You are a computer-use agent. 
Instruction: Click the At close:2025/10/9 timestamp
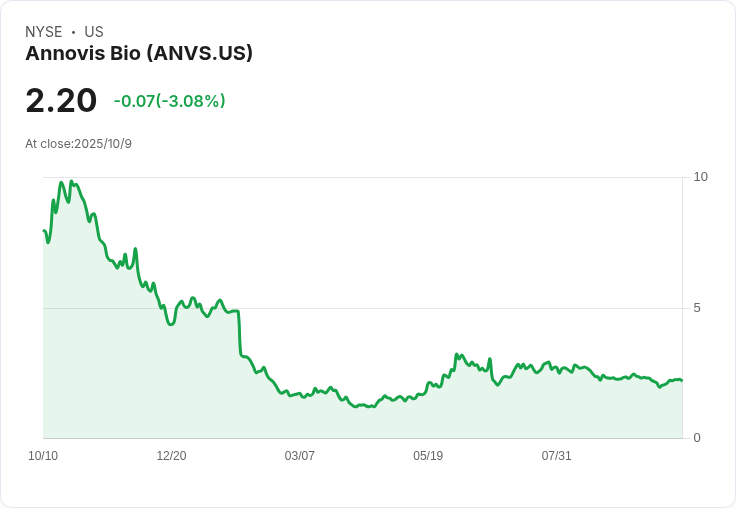[x=78, y=144]
